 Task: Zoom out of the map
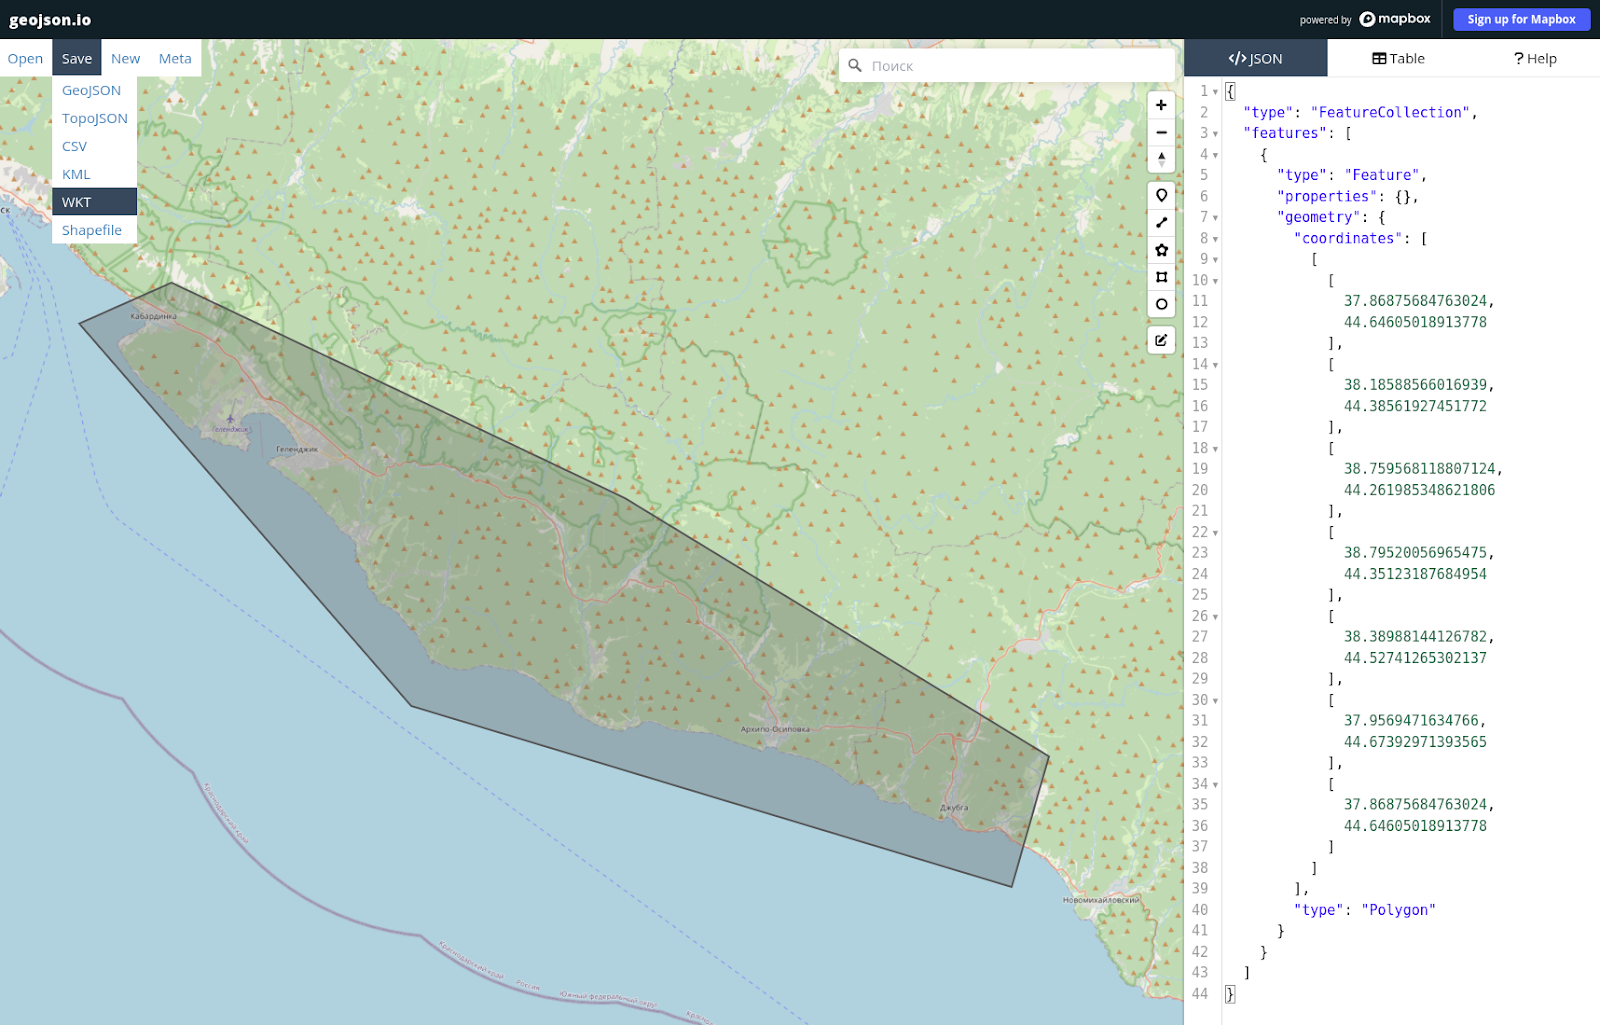coord(1161,132)
